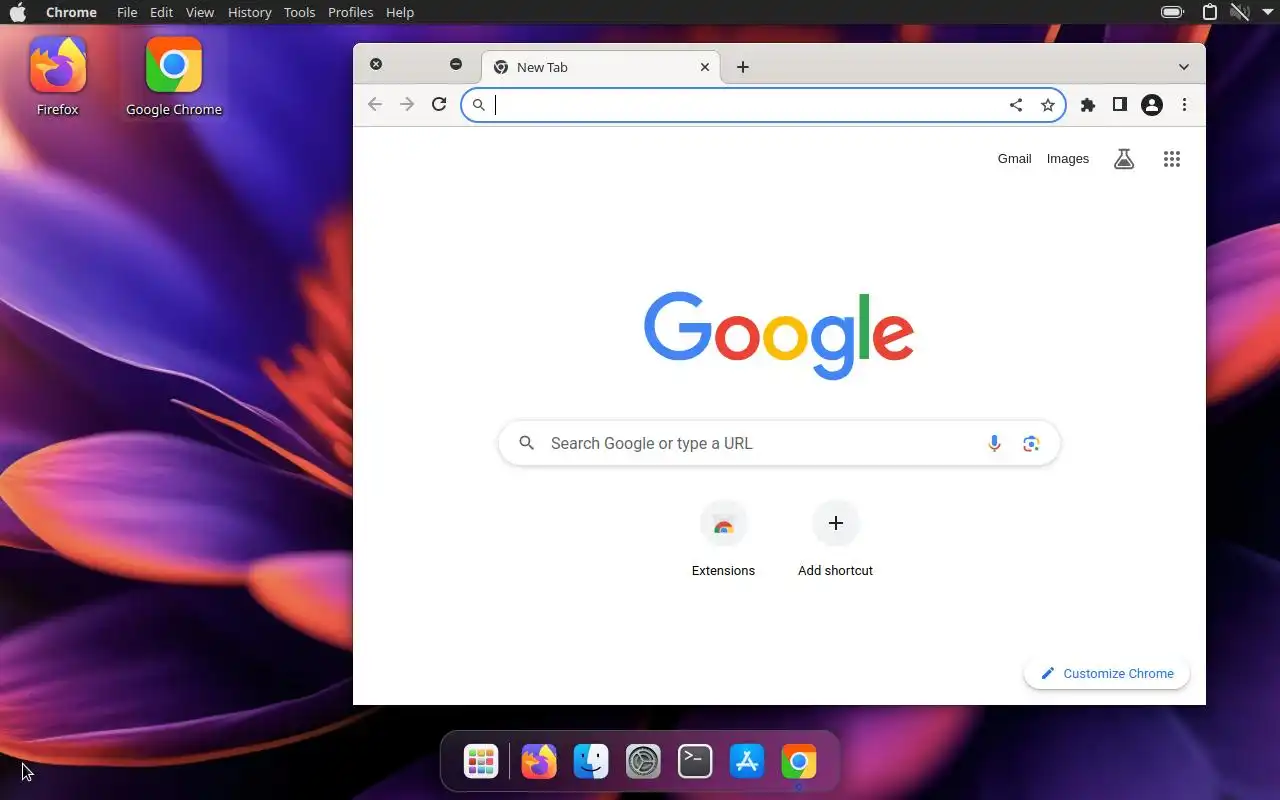Search by image with the Lens icon
This screenshot has height=800, width=1280.
pyautogui.click(x=1031, y=443)
